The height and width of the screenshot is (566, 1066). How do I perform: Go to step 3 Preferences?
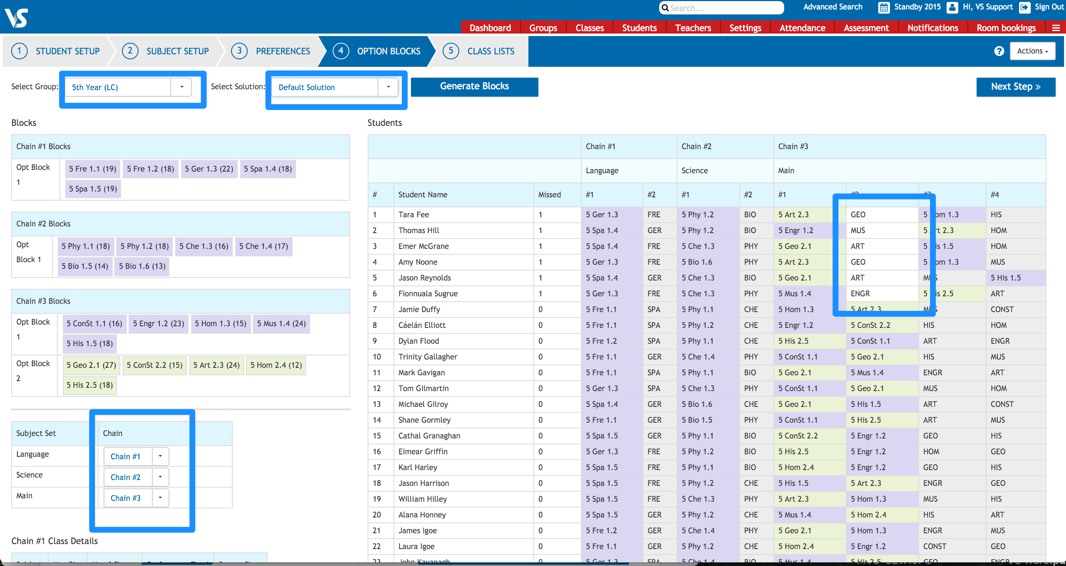[x=271, y=51]
